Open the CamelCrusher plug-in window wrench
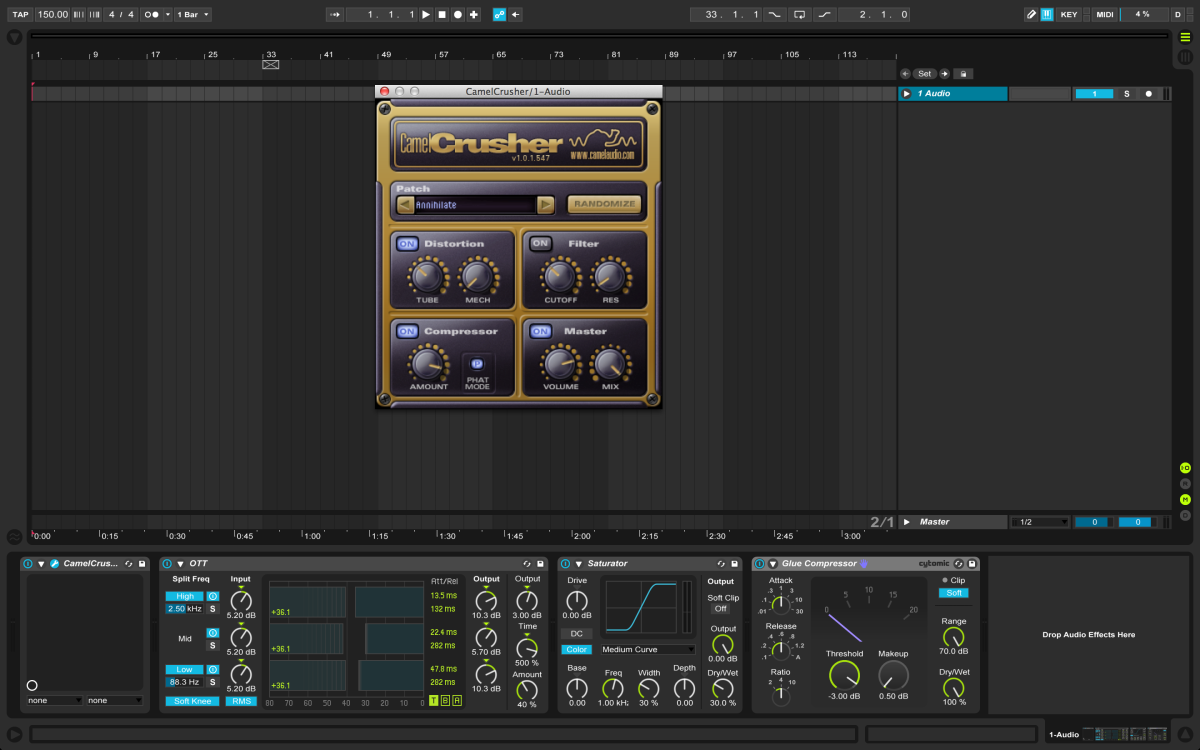The height and width of the screenshot is (750, 1200). pos(54,564)
